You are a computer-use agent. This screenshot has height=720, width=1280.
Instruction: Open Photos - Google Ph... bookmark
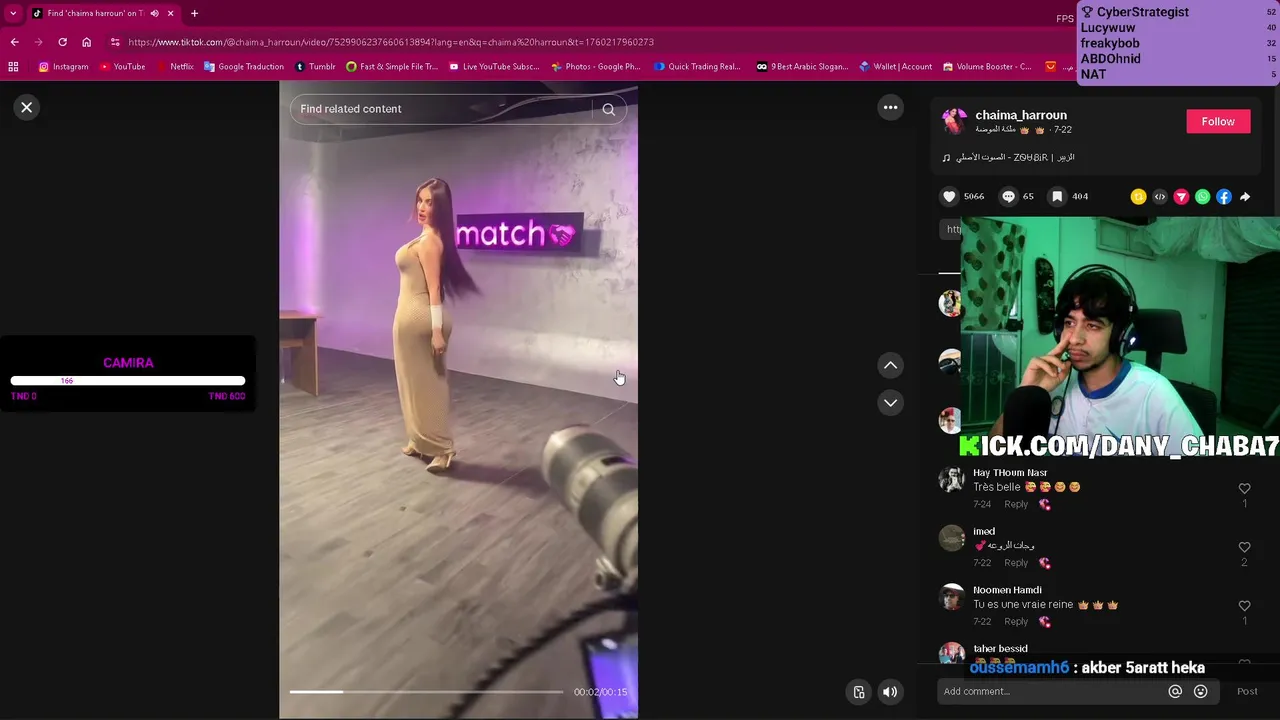[x=596, y=67]
